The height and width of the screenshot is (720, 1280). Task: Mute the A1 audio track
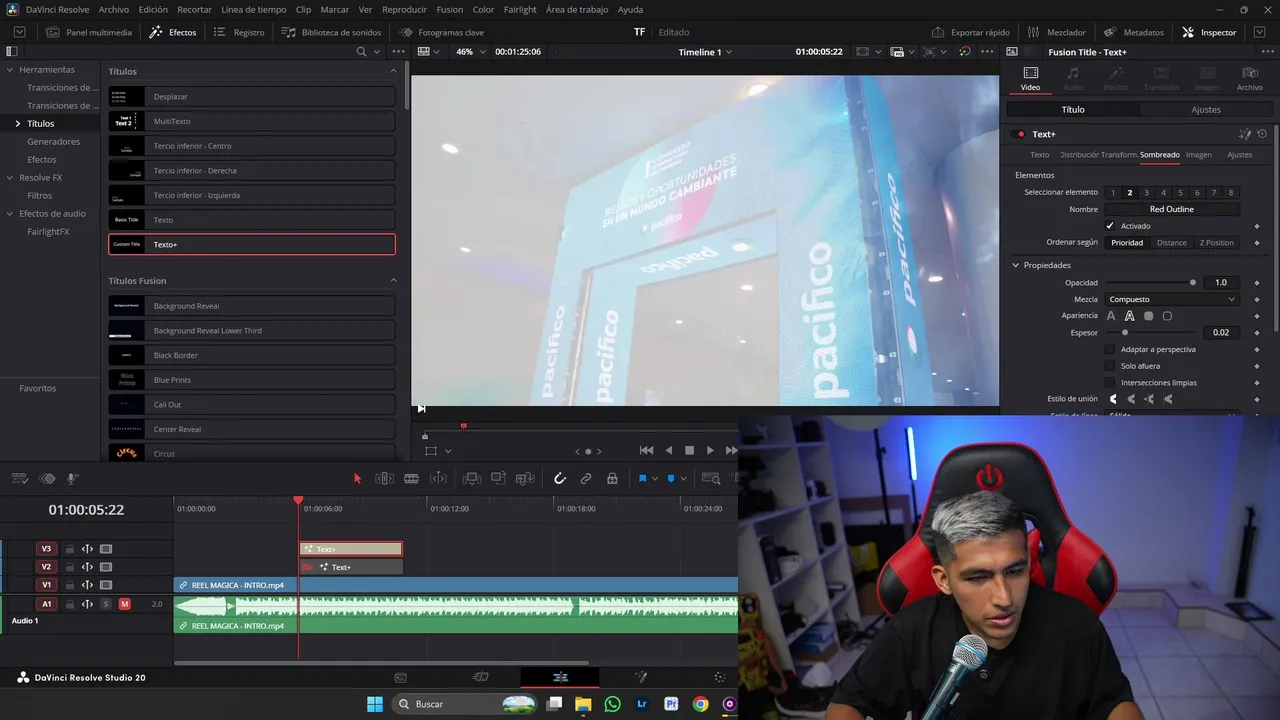125,604
